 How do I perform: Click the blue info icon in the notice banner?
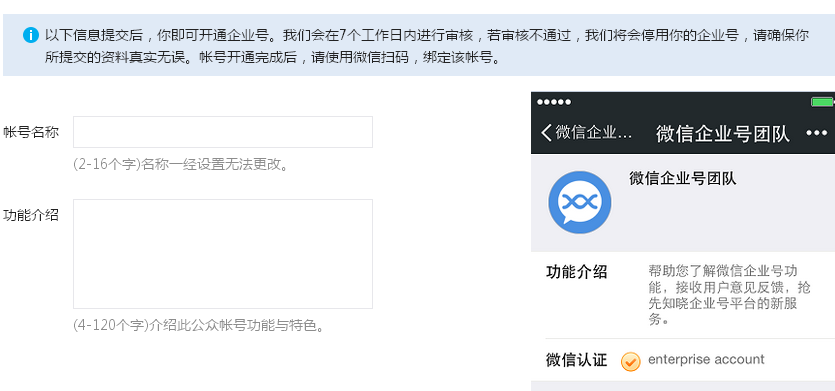pos(31,36)
